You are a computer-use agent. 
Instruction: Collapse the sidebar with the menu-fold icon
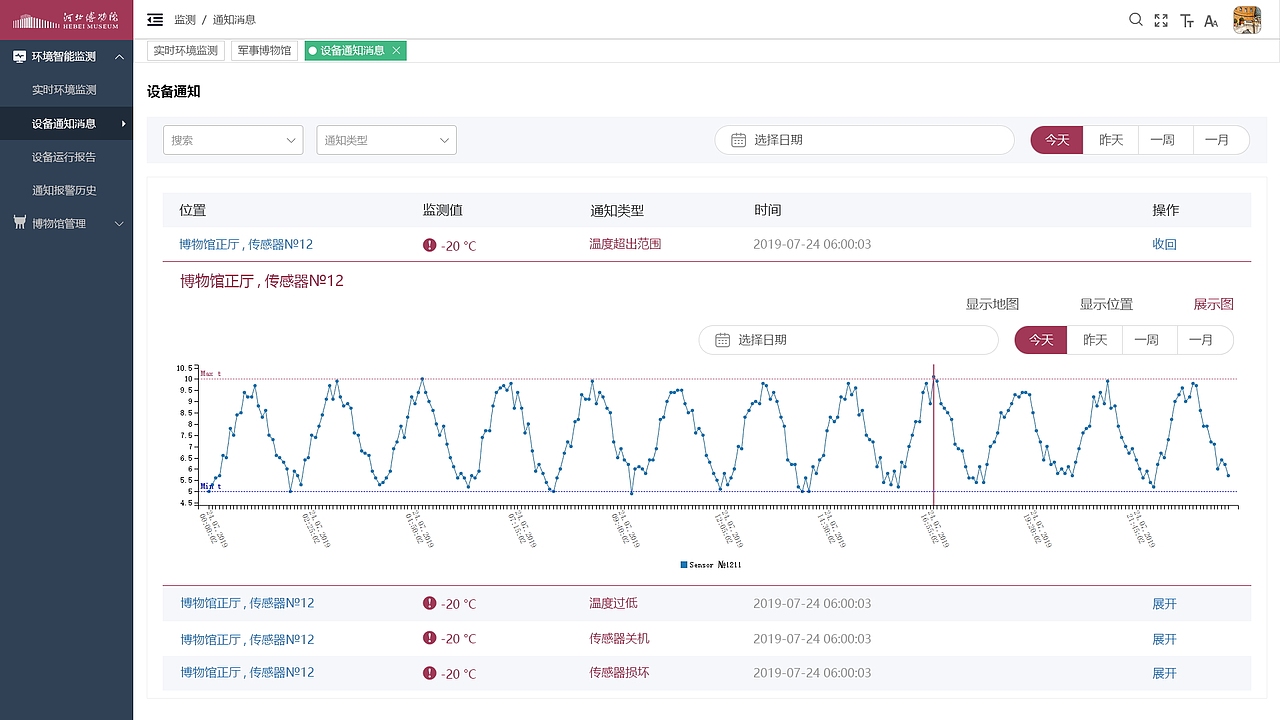155,20
